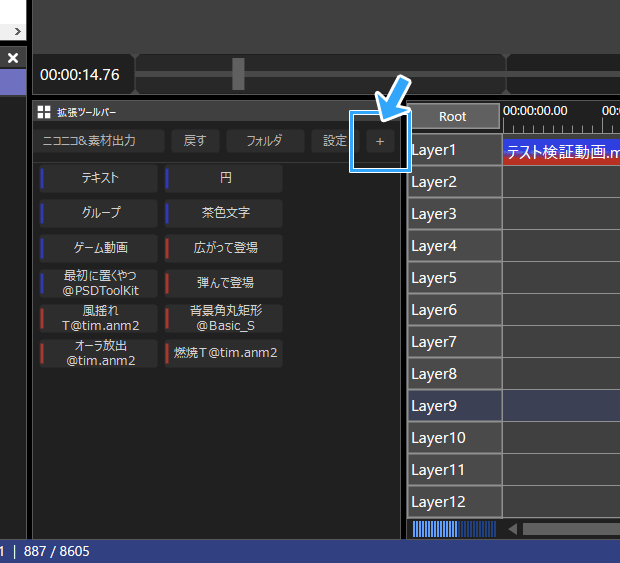Click the timeline scroll left arrow
Image resolution: width=620 pixels, height=563 pixels.
point(512,529)
